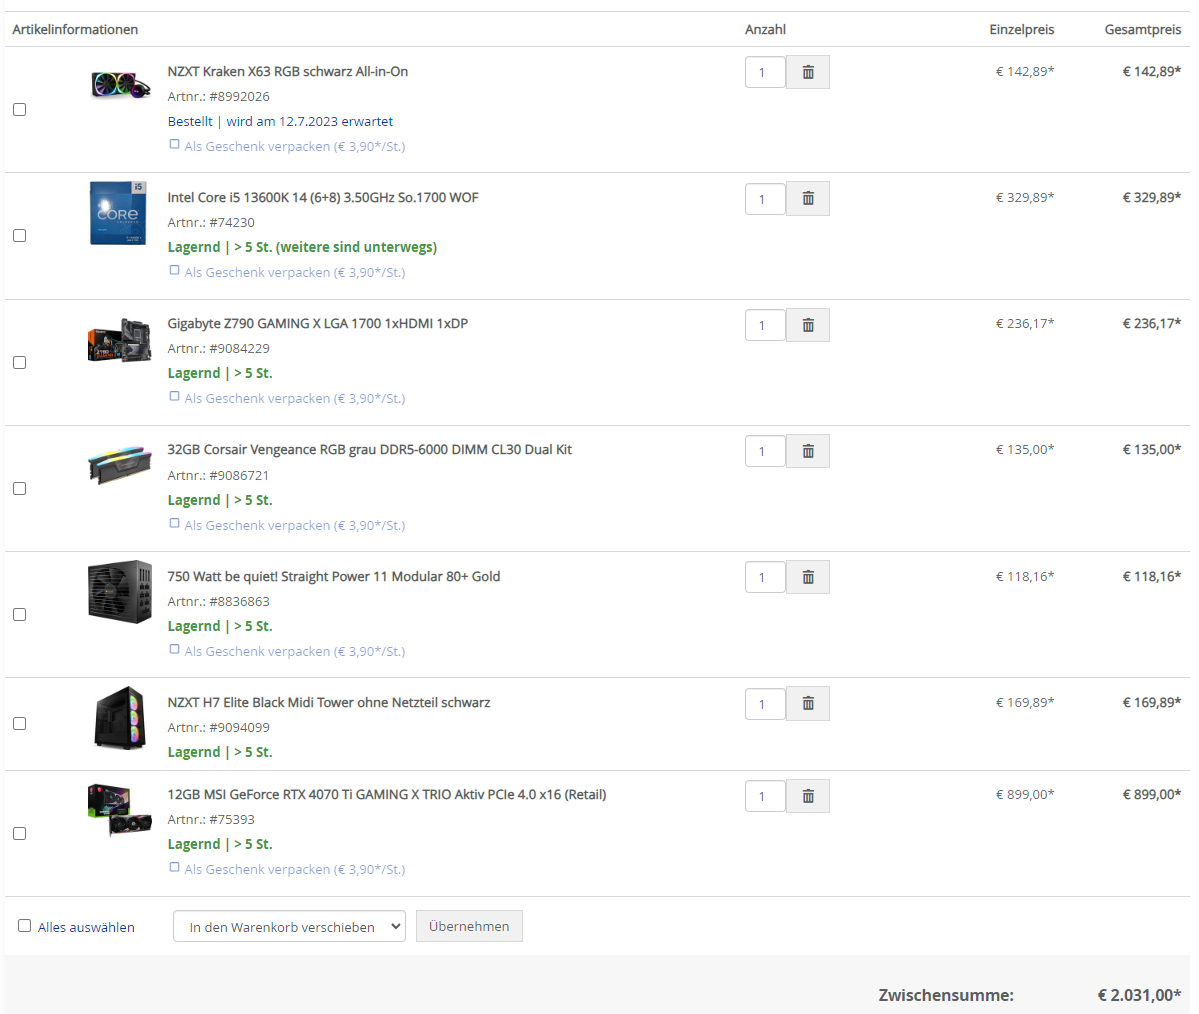1199x1014 pixels.
Task: Open 12GB MSI GeForce RTX 4070 Ti title
Action: (x=387, y=795)
